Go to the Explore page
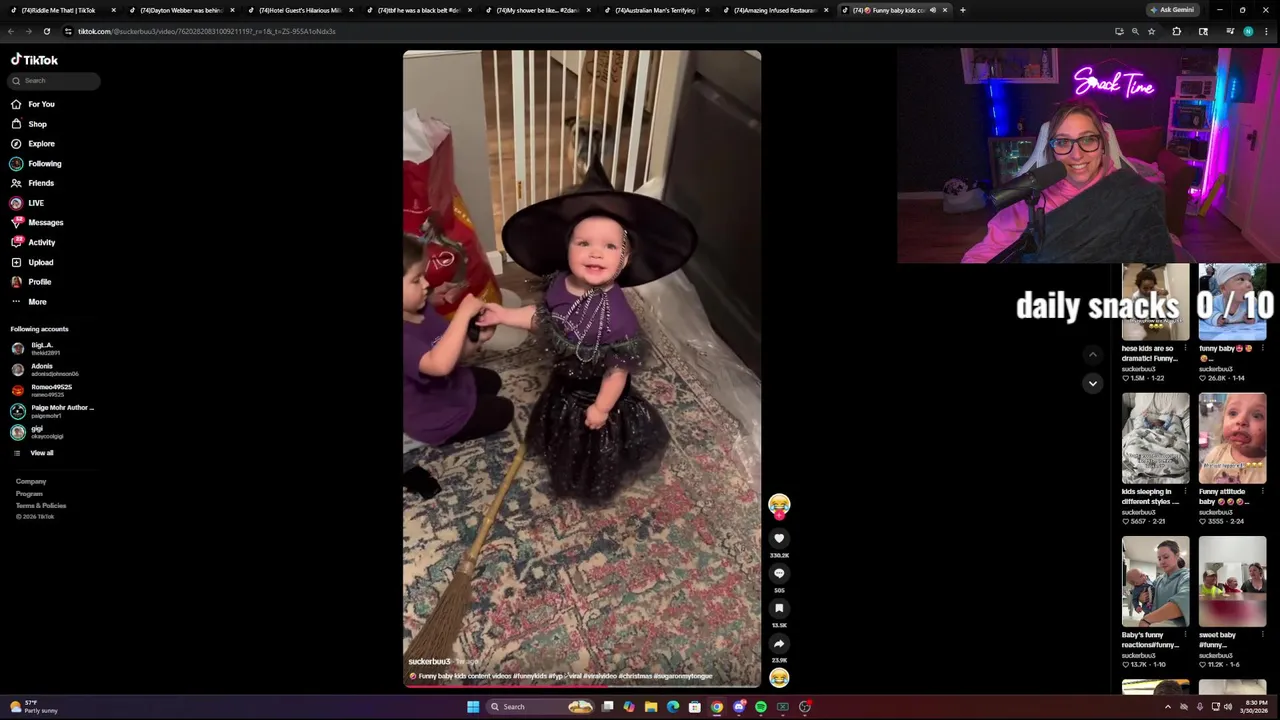 coord(33,144)
